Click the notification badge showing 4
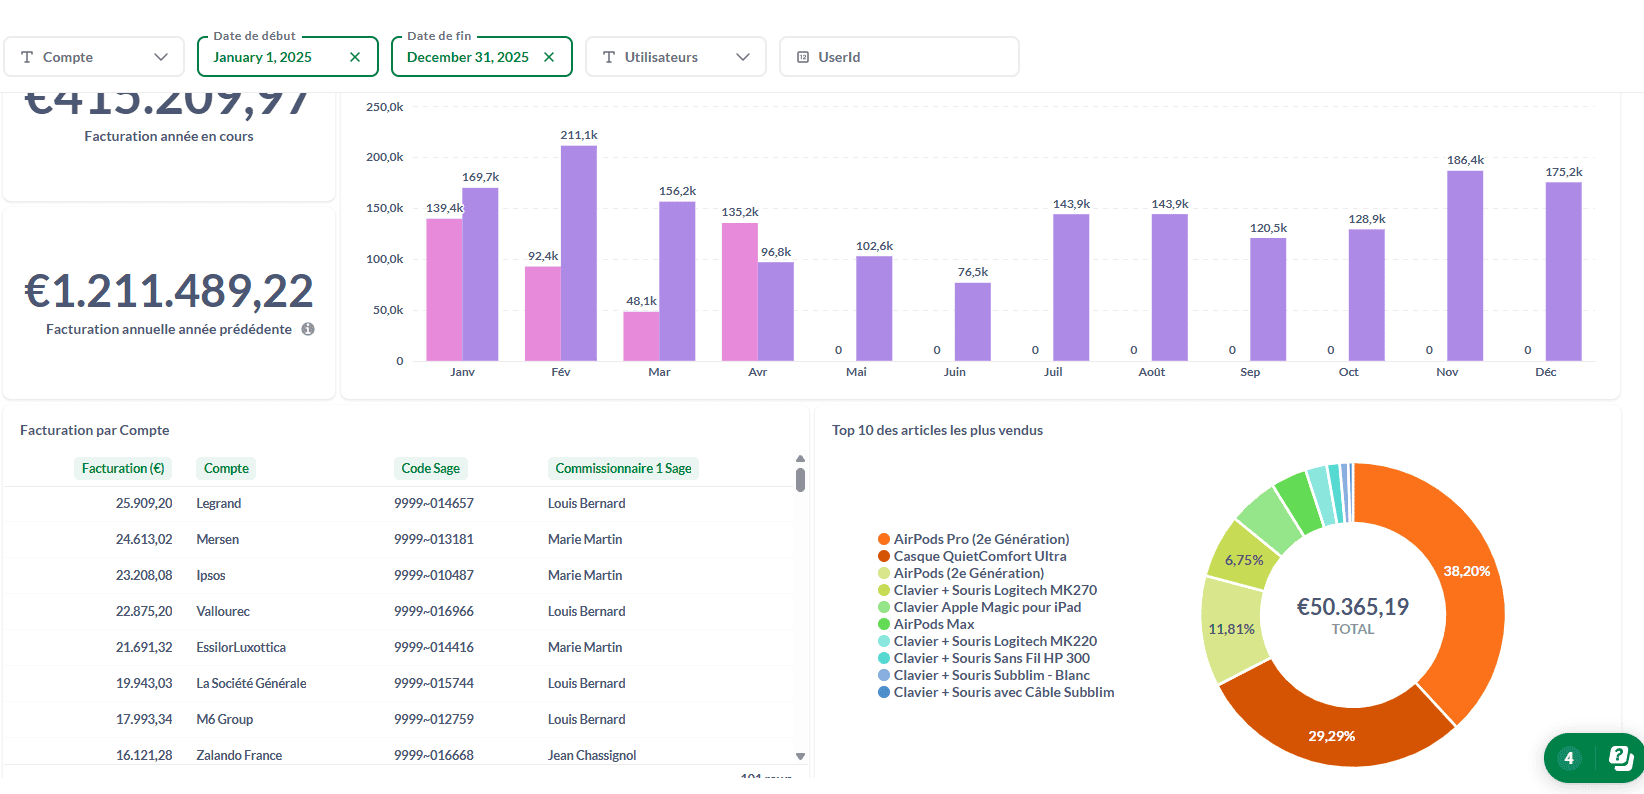Screen dimensions: 1644x794 [1568, 758]
